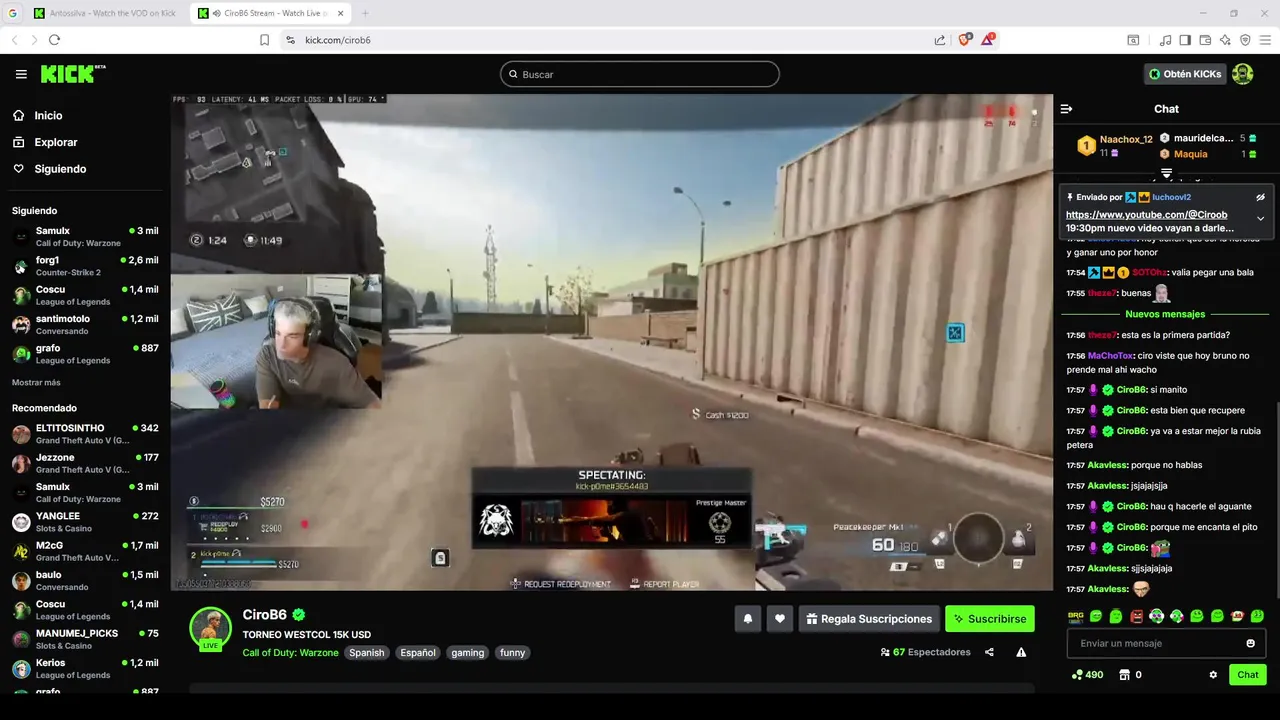Click the KICK logo

pyautogui.click(x=72, y=74)
